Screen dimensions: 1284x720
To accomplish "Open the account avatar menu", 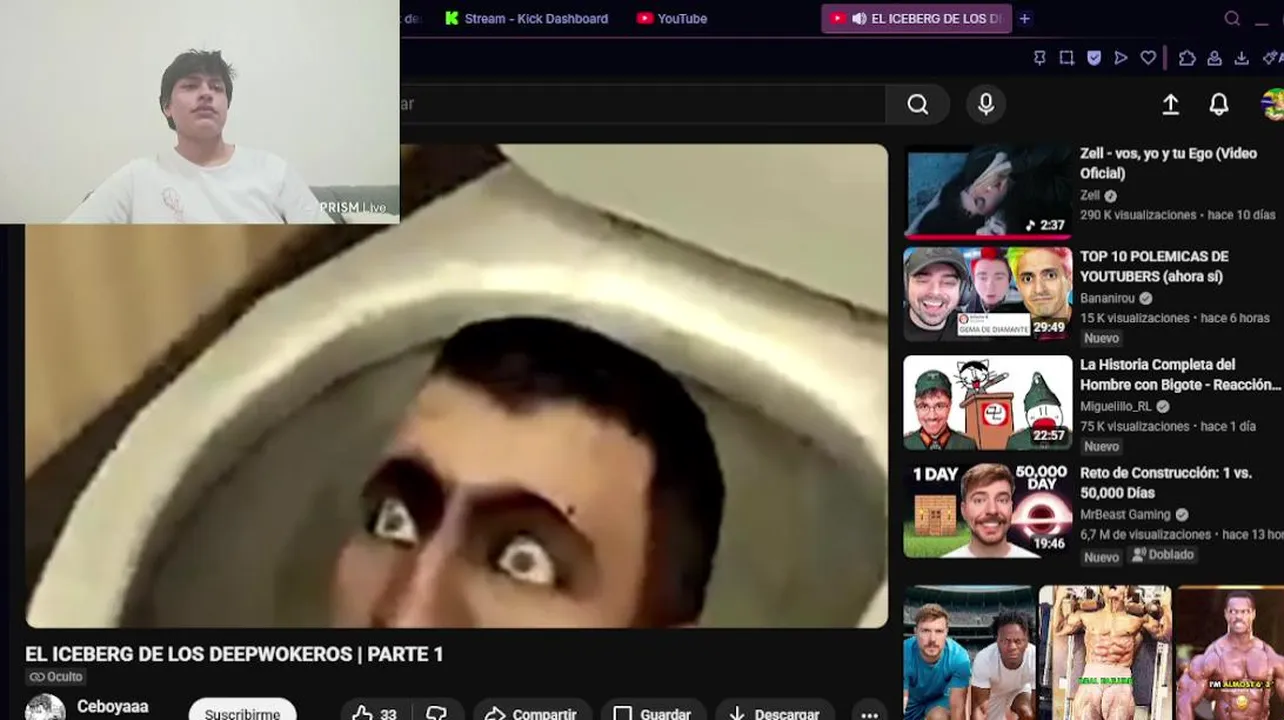I will pyautogui.click(x=1273, y=104).
